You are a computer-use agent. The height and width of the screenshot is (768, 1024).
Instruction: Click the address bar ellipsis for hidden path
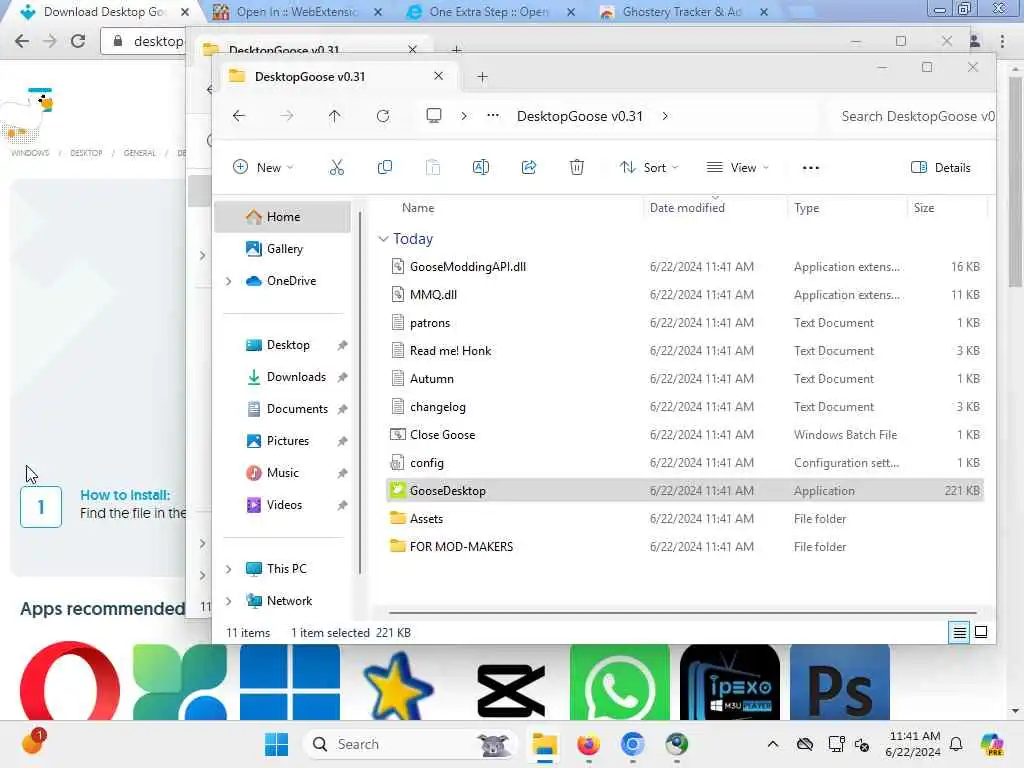[493, 116]
